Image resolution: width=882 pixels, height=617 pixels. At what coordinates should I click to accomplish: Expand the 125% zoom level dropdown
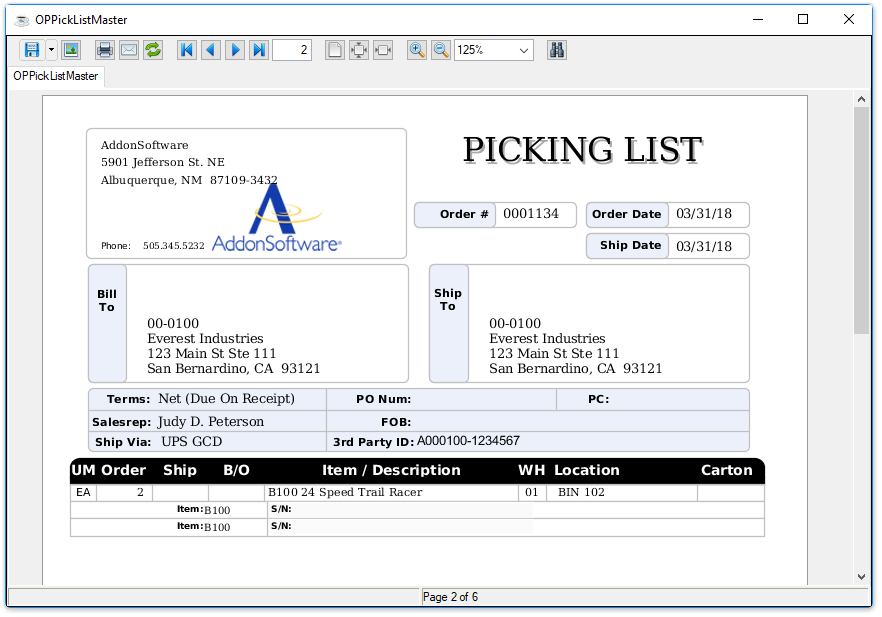524,50
